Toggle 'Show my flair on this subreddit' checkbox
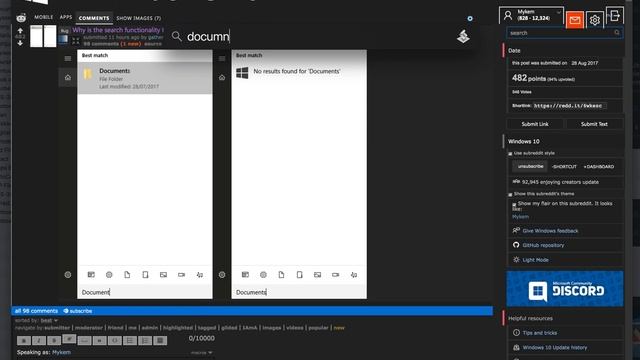This screenshot has width=640, height=360. [x=514, y=204]
